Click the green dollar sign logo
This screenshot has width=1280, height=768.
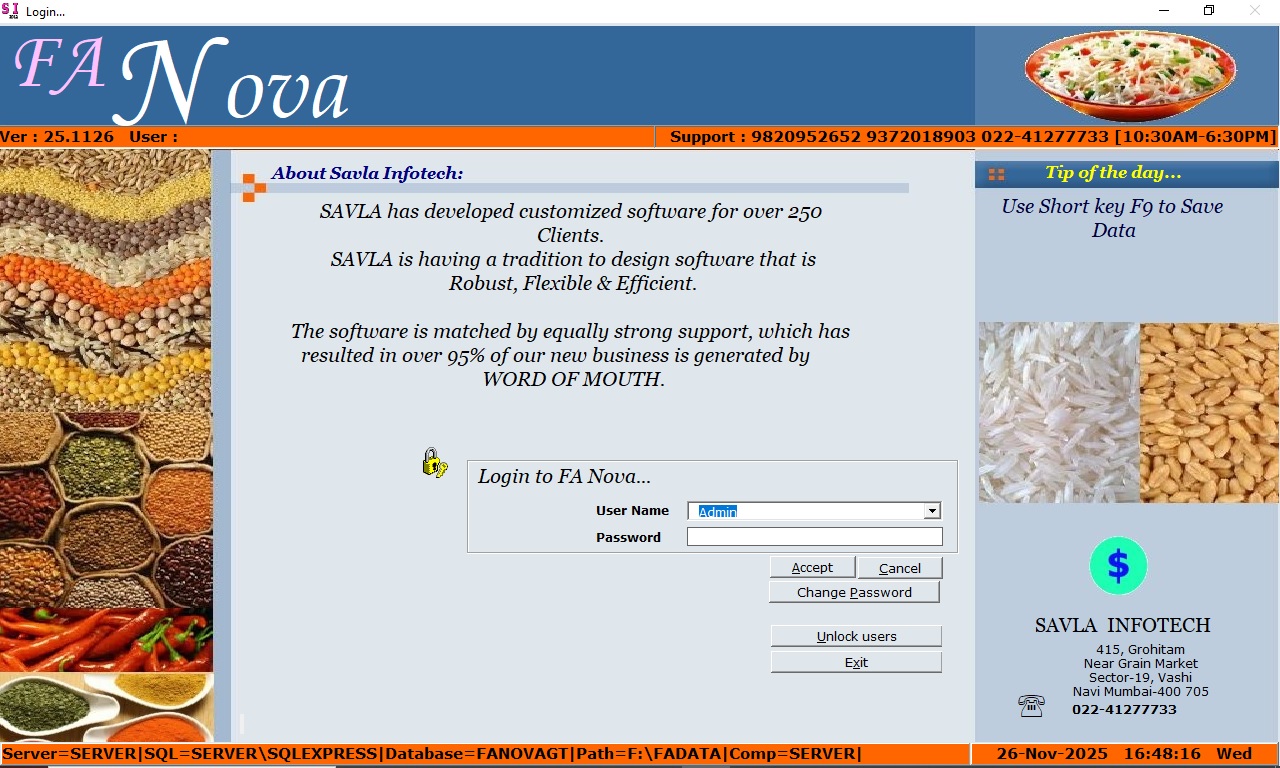point(1118,566)
